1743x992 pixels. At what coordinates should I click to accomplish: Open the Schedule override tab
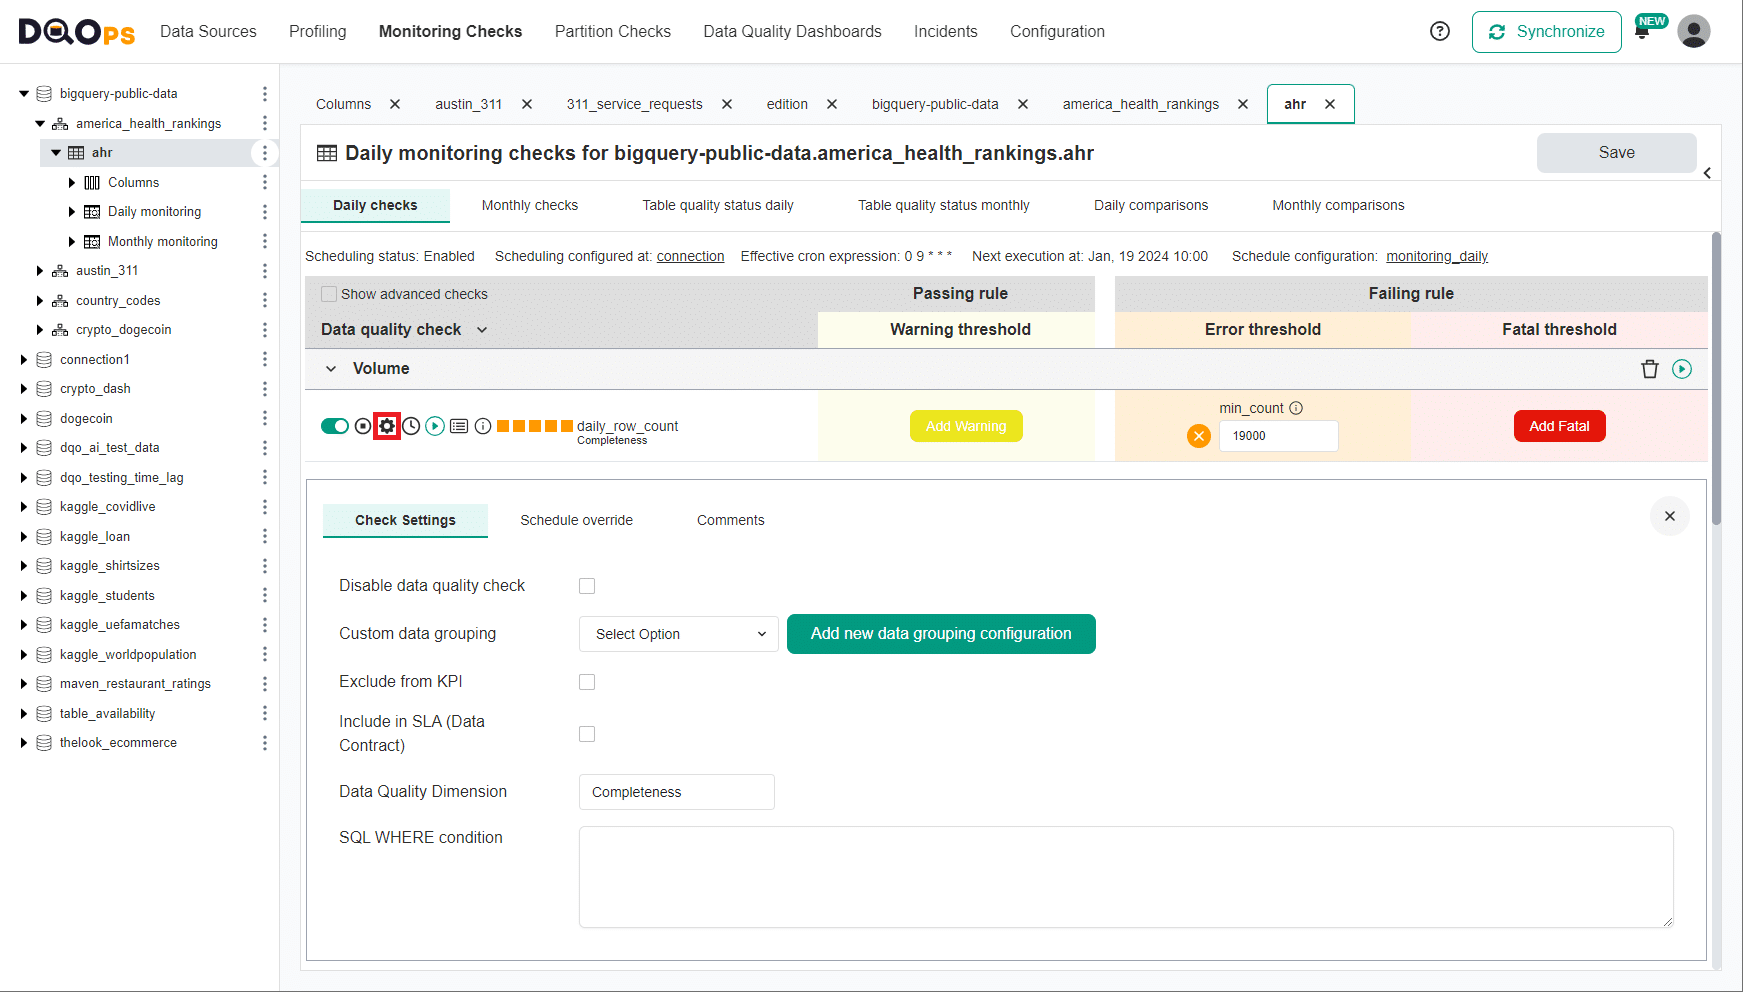(575, 520)
